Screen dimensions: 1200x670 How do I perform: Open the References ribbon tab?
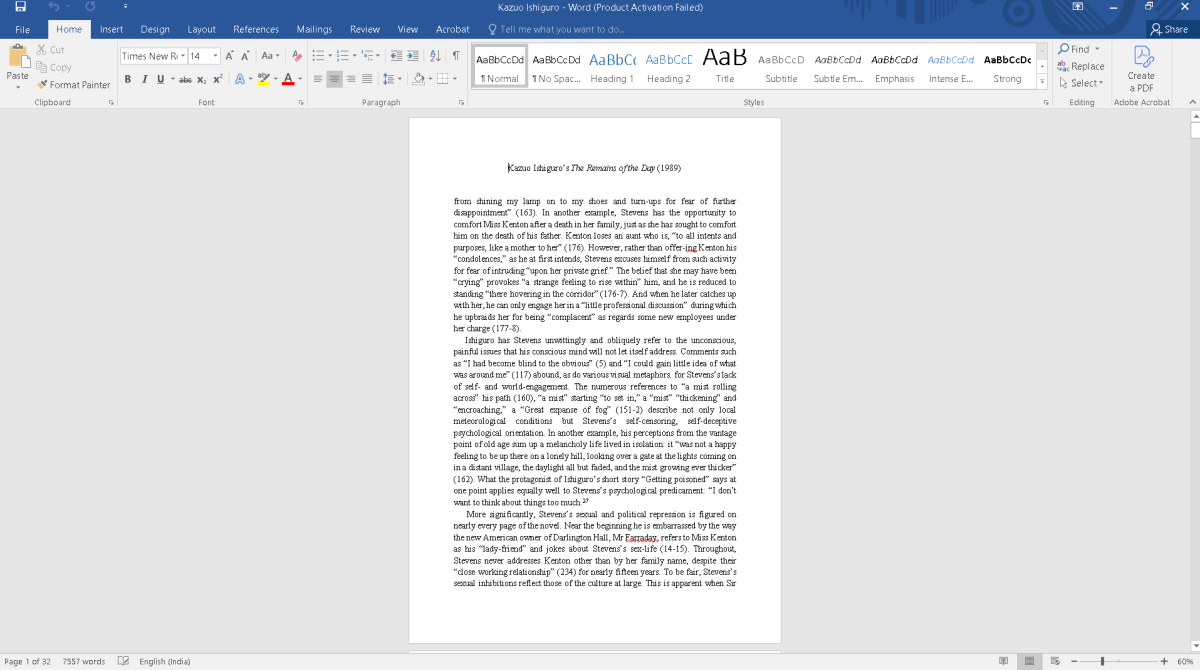tap(256, 30)
